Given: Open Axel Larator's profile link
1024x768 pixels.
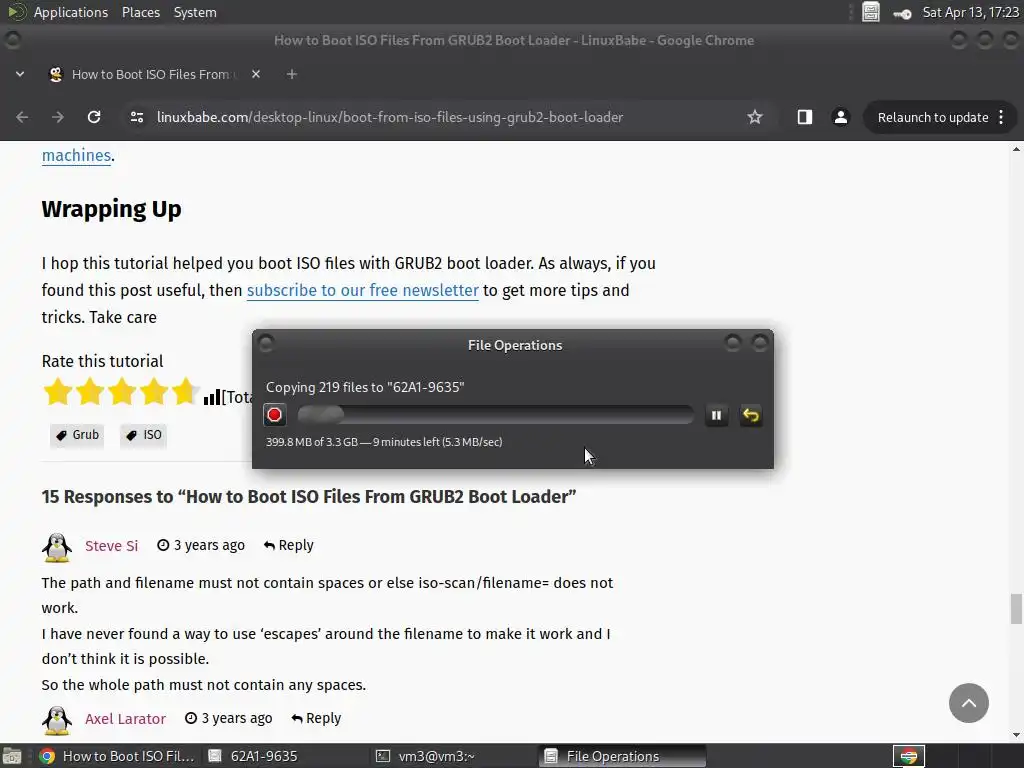Looking at the screenshot, I should click(x=125, y=719).
